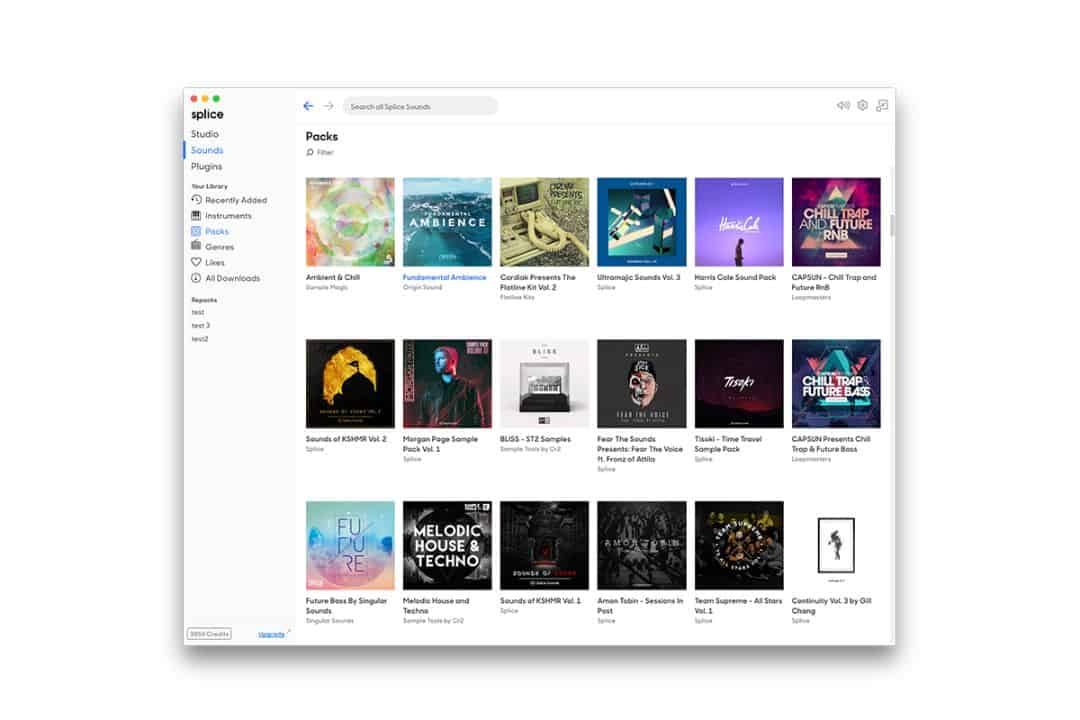Click 'Melodic House and Techno' title
1080x720 pixels.
click(x=436, y=606)
